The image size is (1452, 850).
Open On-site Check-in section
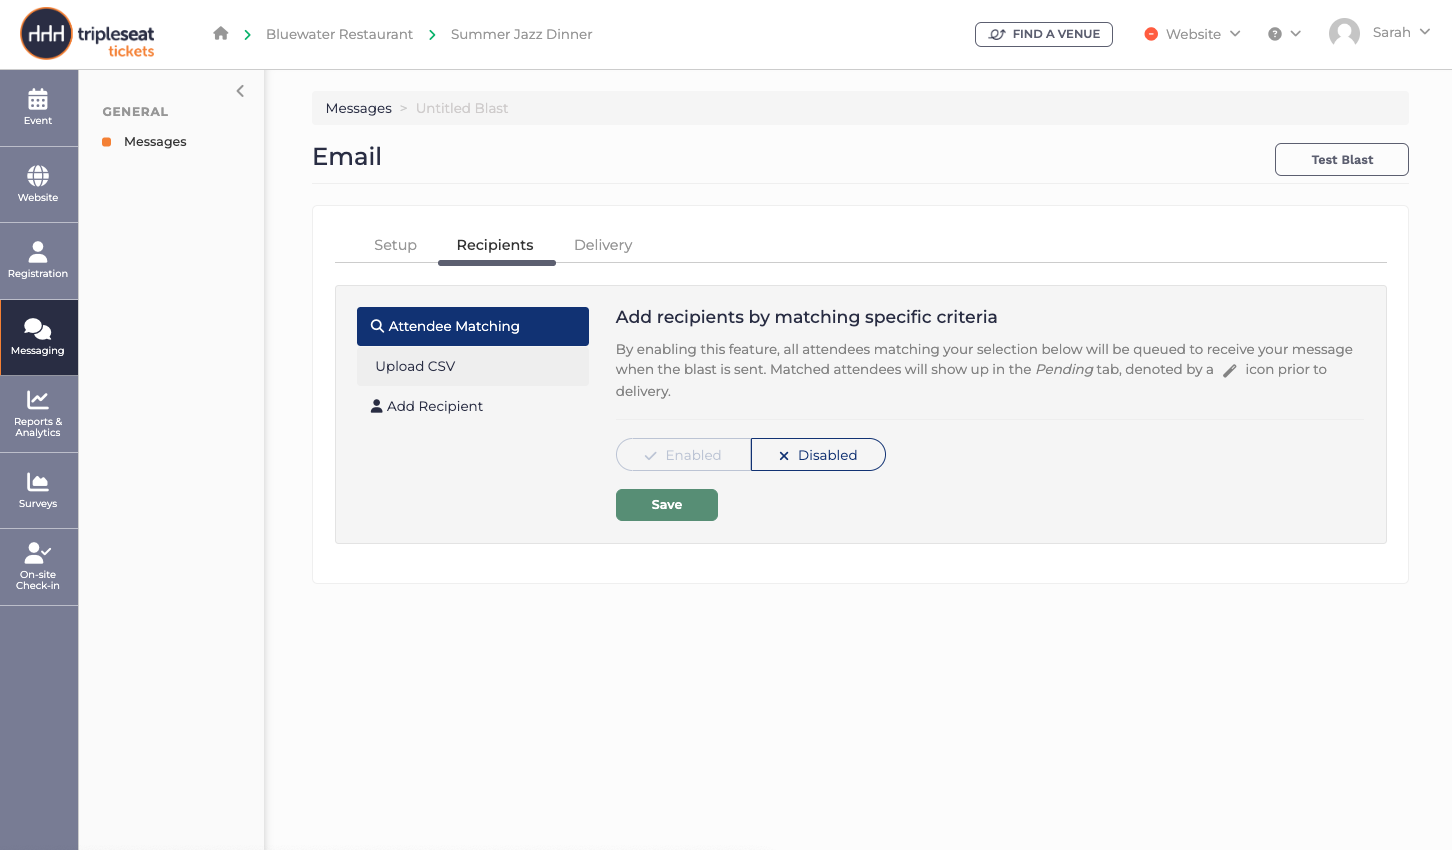[x=38, y=567]
